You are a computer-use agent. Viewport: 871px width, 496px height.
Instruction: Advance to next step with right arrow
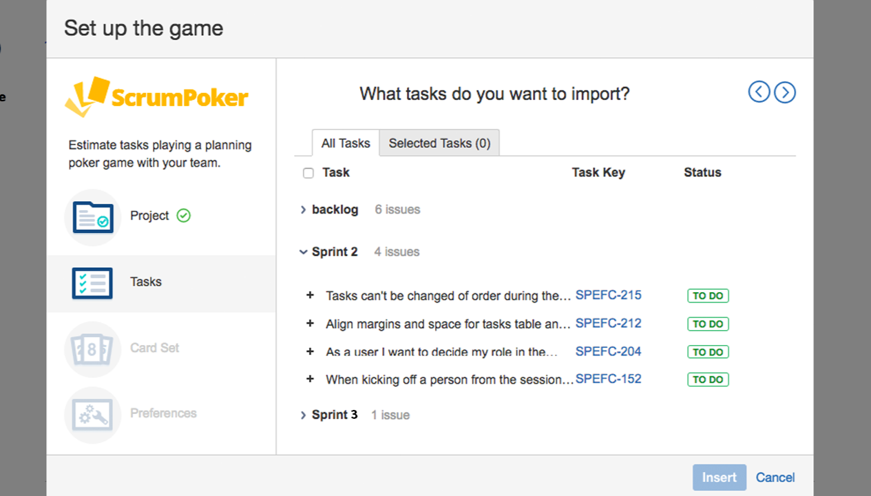(x=785, y=93)
